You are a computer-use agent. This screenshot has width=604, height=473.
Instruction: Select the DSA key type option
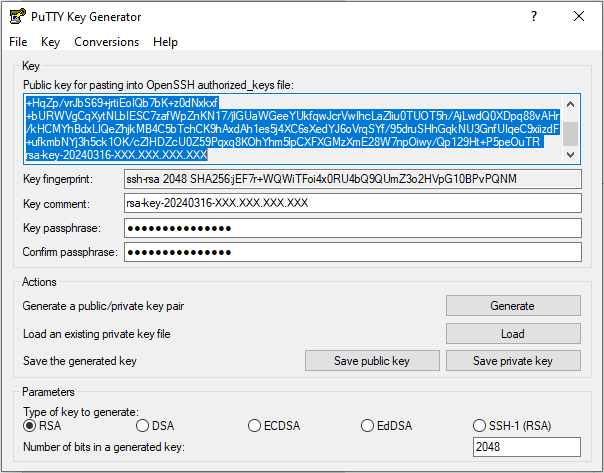point(142,426)
